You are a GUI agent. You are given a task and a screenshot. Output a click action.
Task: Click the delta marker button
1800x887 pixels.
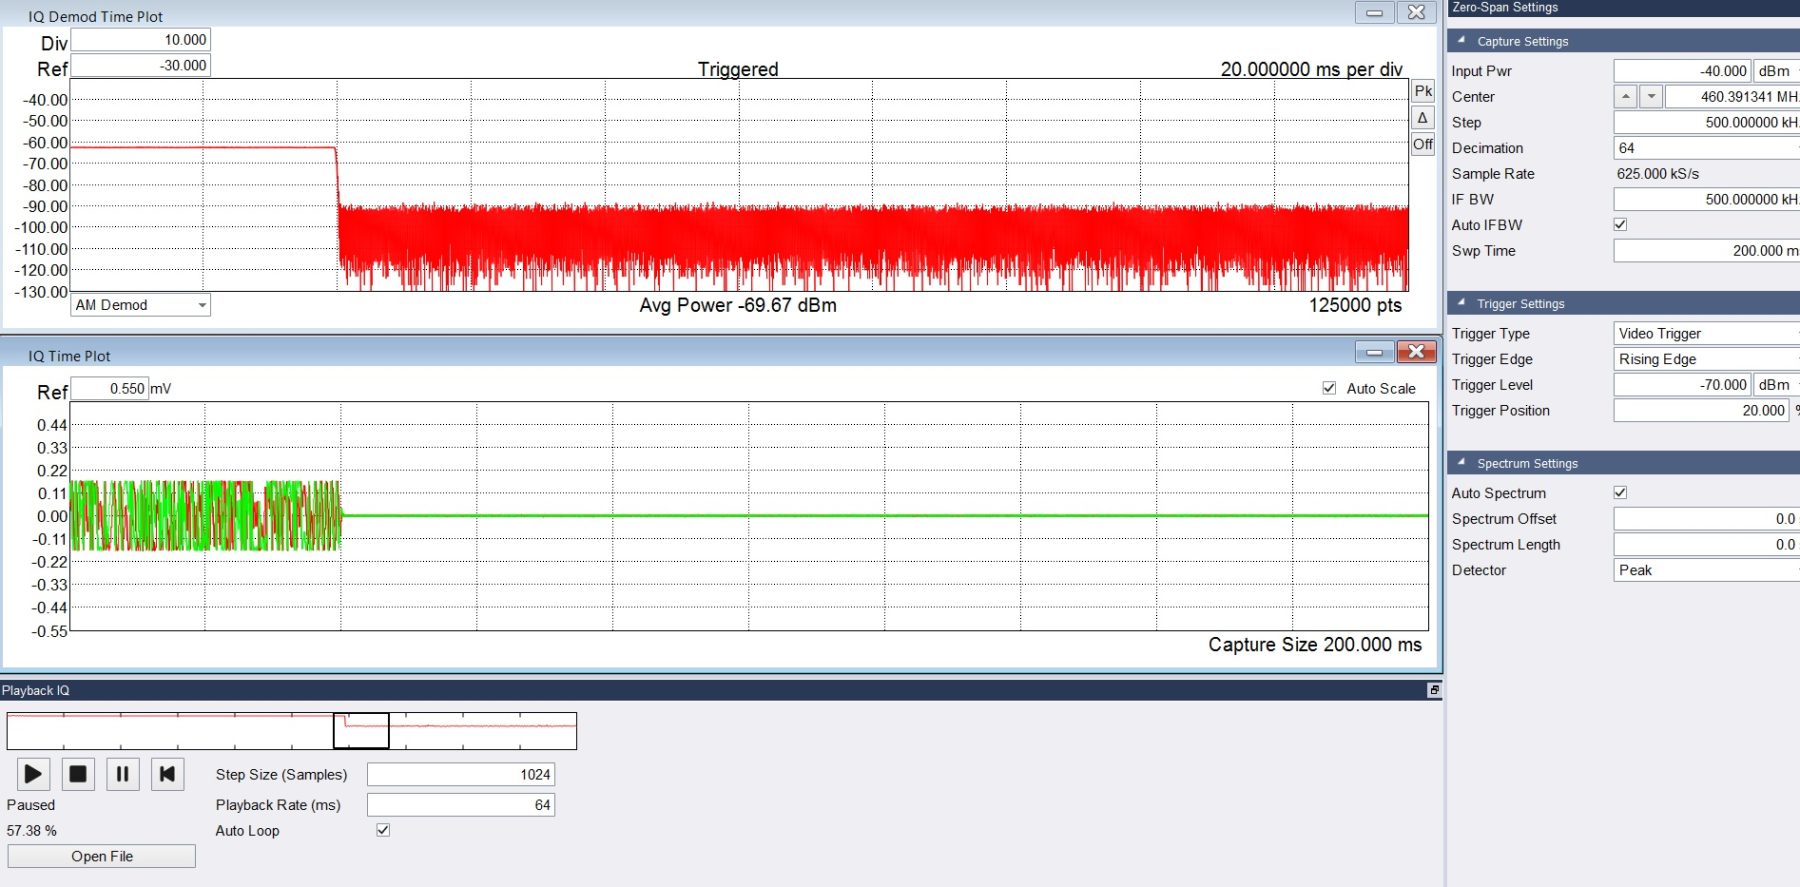click(1422, 118)
